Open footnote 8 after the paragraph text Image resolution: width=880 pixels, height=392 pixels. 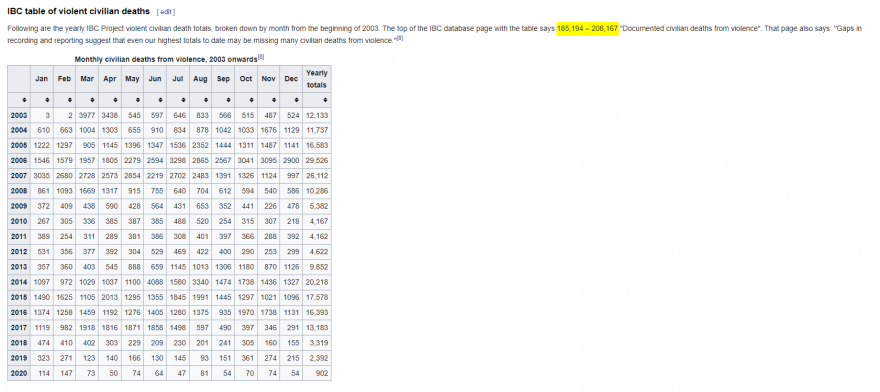point(400,38)
